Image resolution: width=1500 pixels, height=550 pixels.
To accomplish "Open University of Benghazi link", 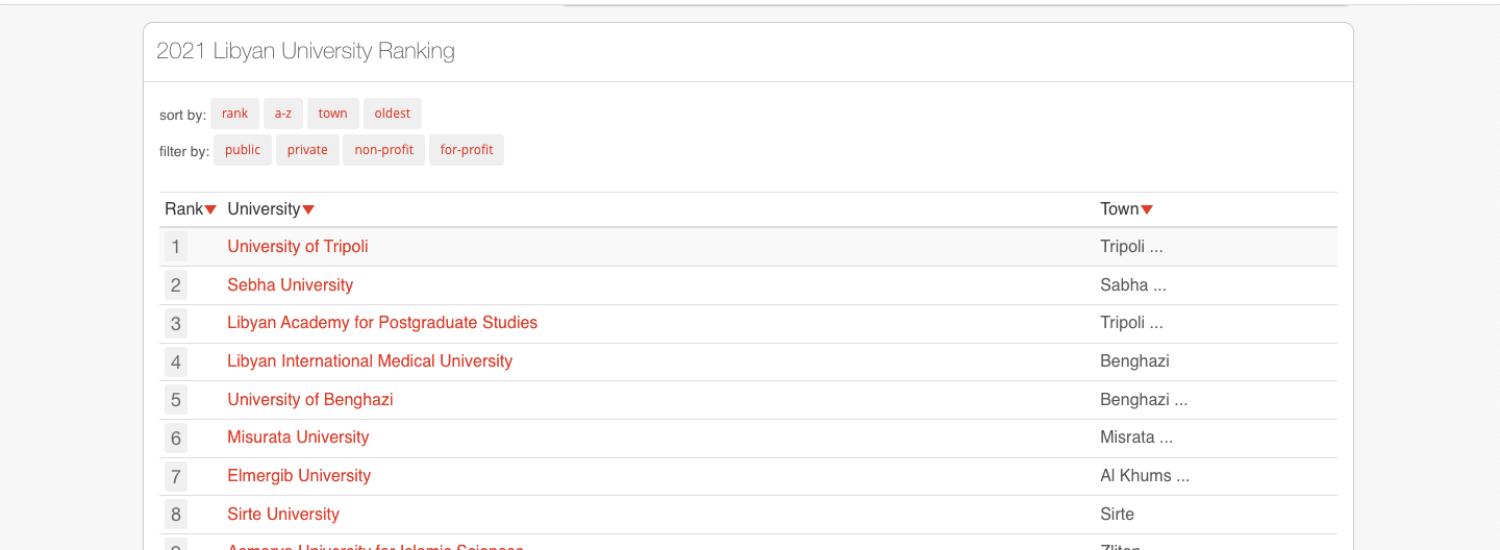I will click(310, 399).
